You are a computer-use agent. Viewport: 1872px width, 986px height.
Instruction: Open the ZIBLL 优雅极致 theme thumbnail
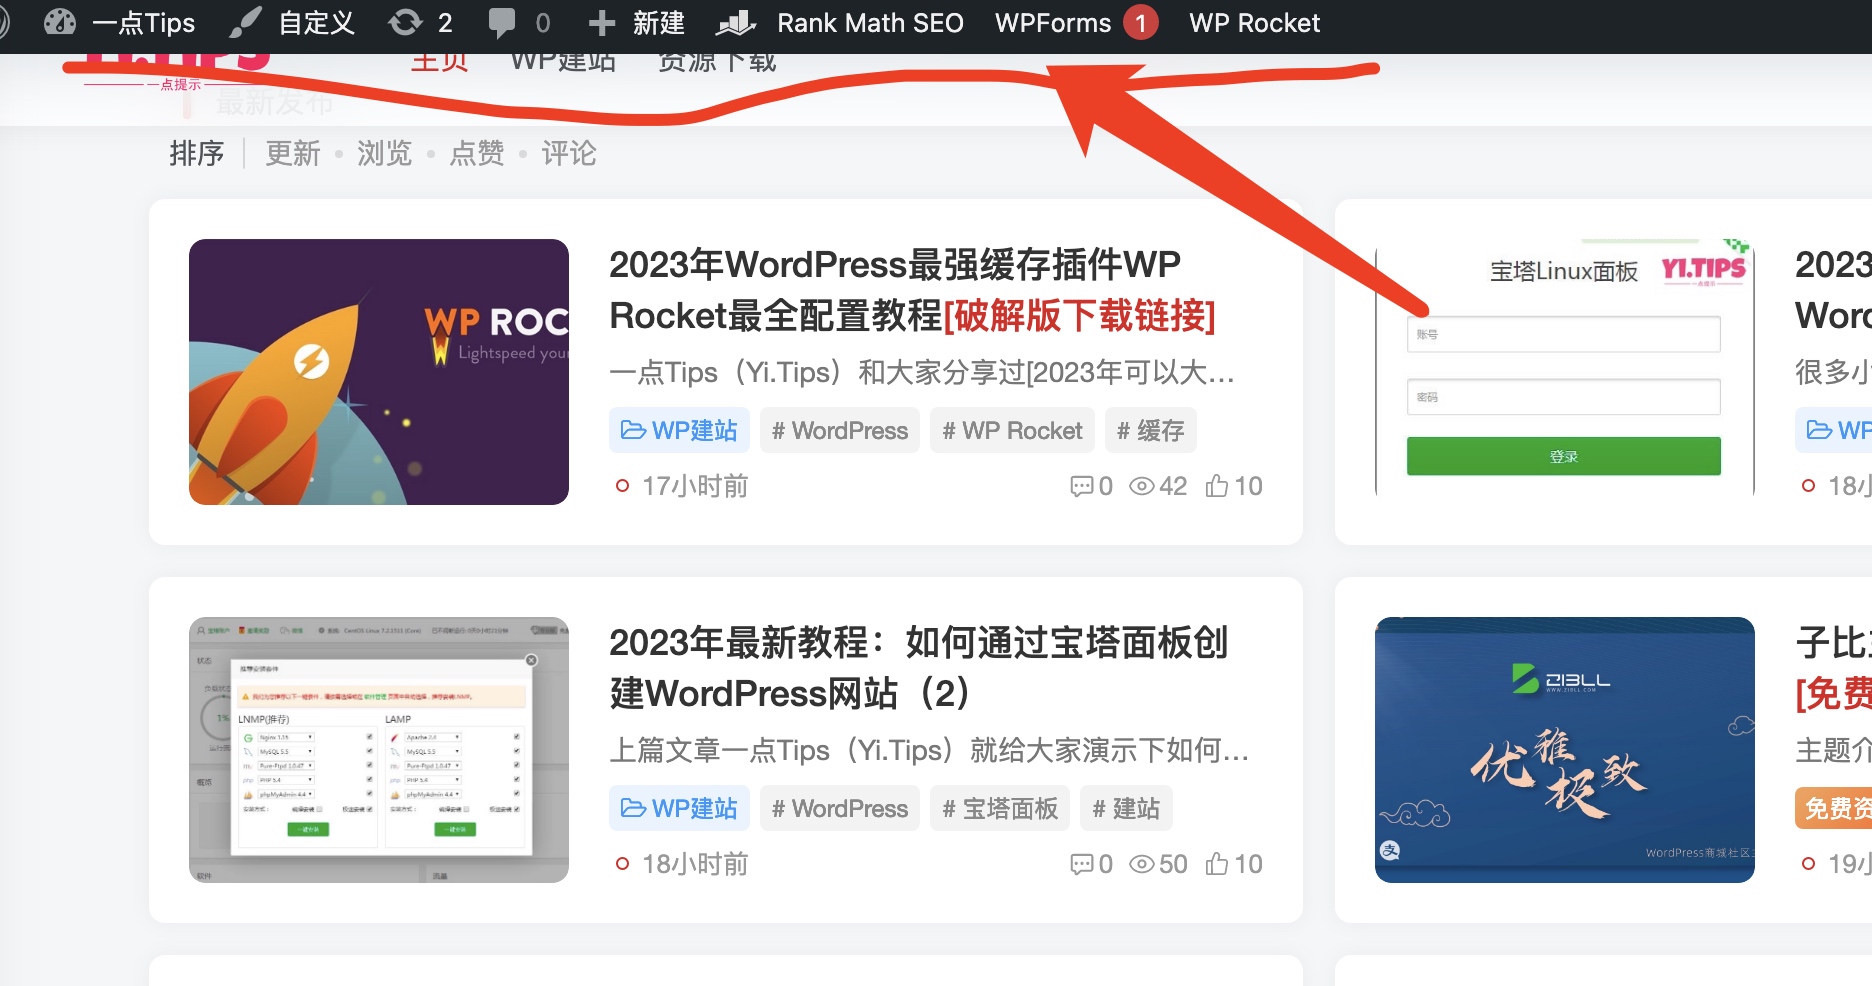click(1565, 750)
